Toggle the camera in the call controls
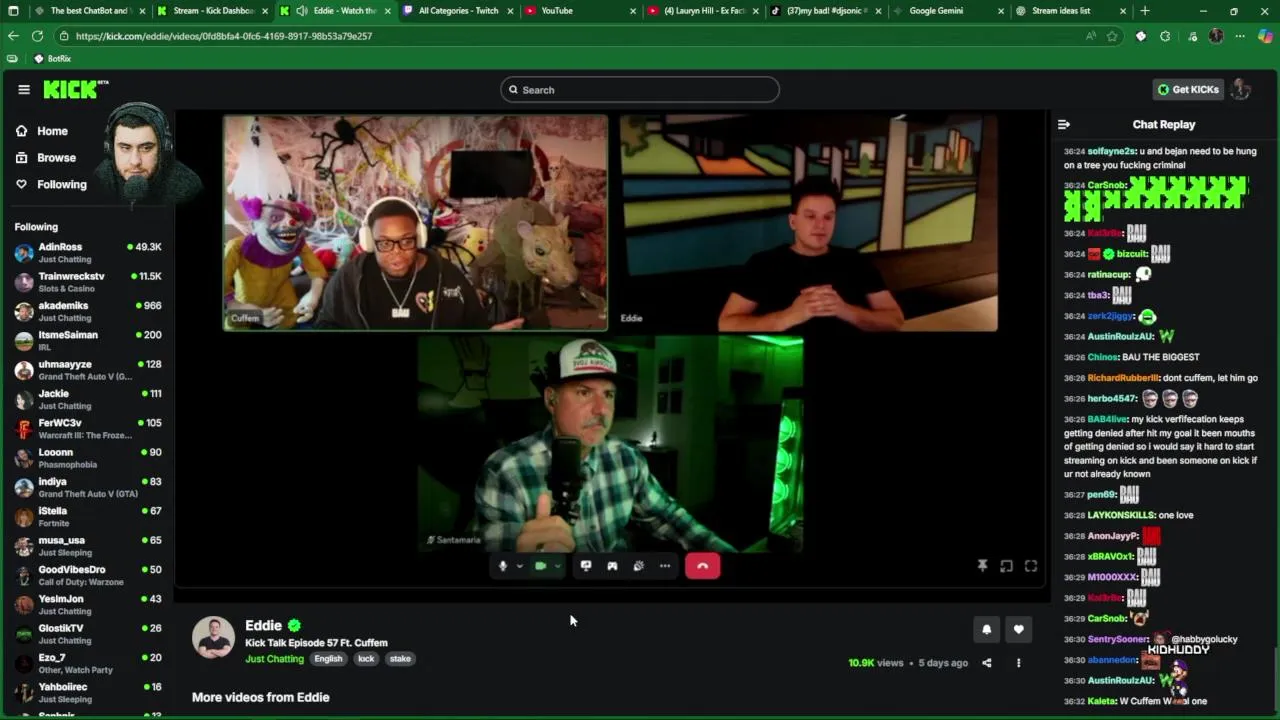 [540, 566]
